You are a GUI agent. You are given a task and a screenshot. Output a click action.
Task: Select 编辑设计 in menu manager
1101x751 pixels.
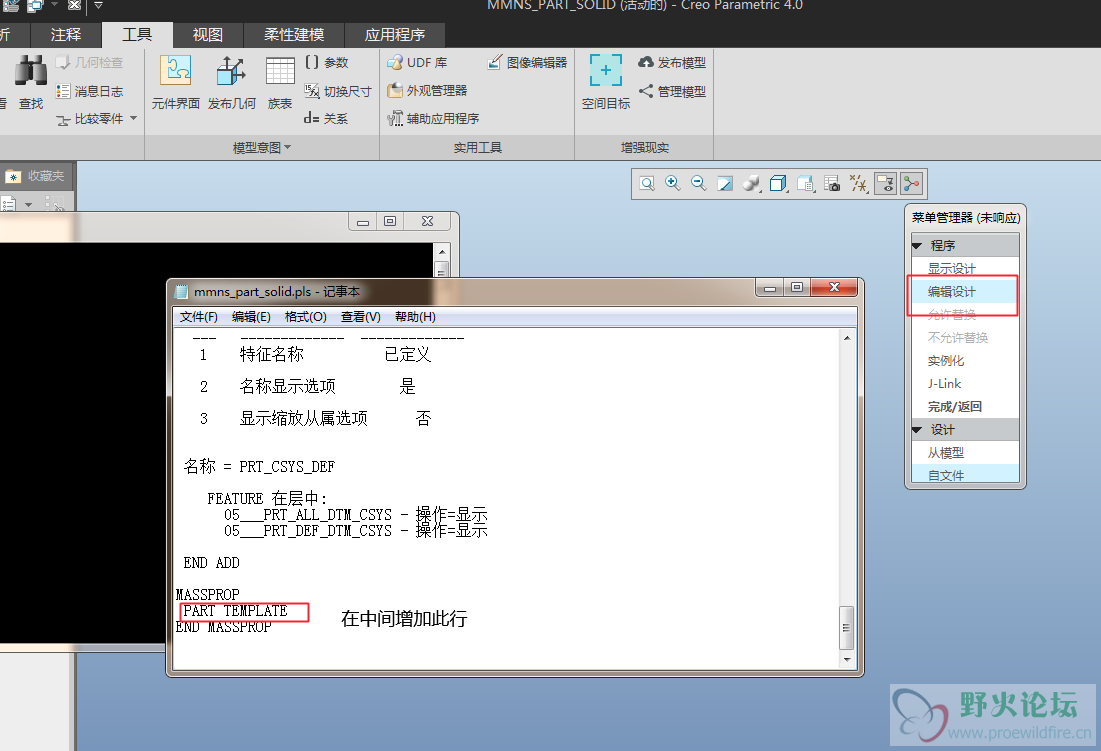[x=965, y=291]
